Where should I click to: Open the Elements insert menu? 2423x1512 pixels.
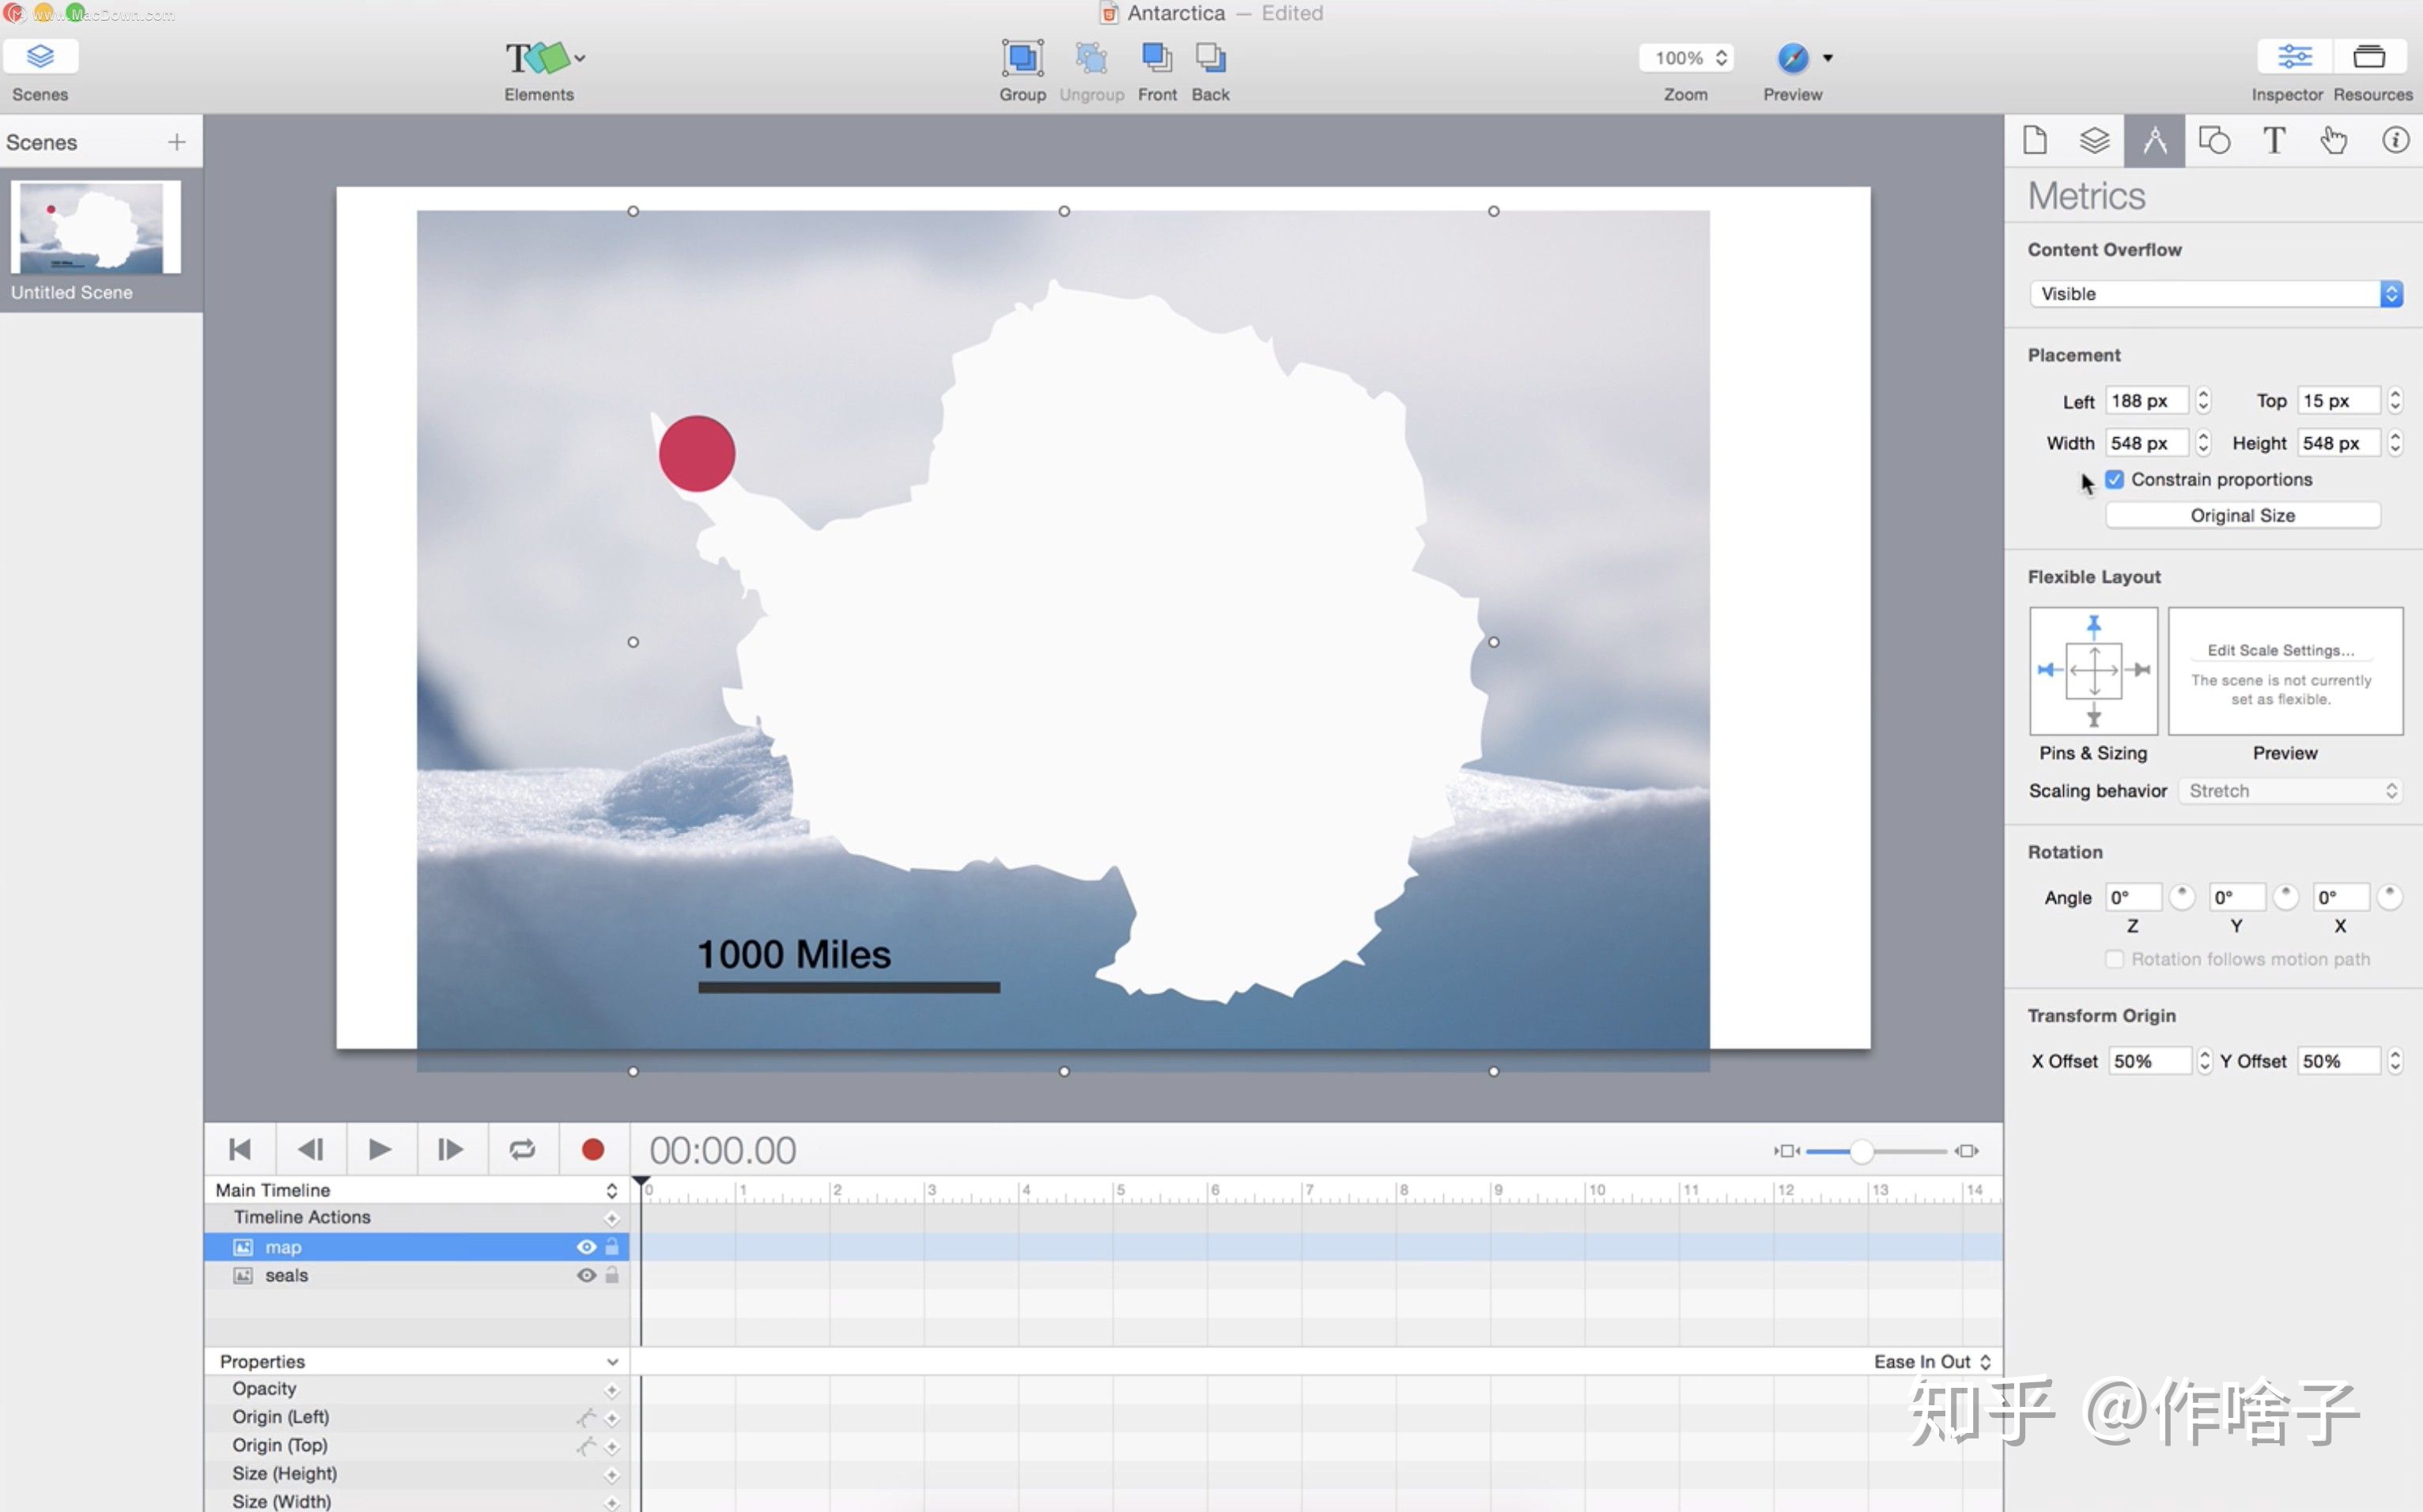544,58
